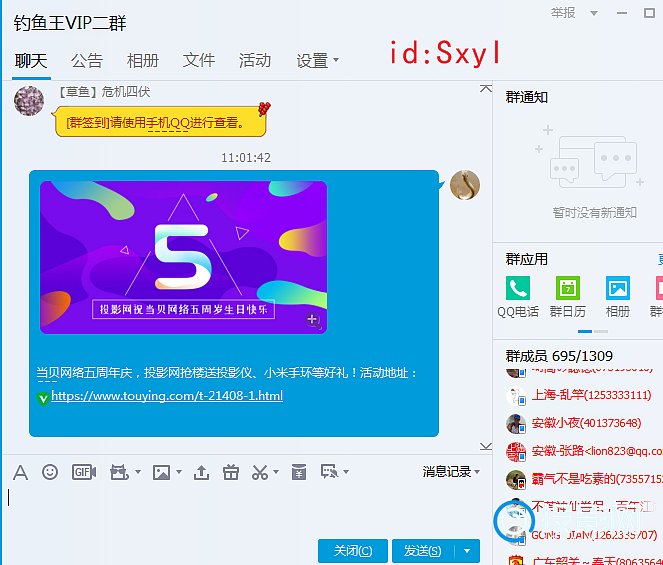Click avatar of 霸气不是吃素的

[515, 480]
